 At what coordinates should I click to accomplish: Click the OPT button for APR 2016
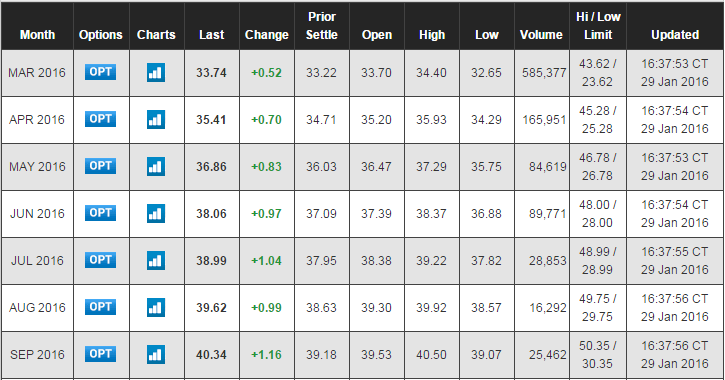coord(100,119)
